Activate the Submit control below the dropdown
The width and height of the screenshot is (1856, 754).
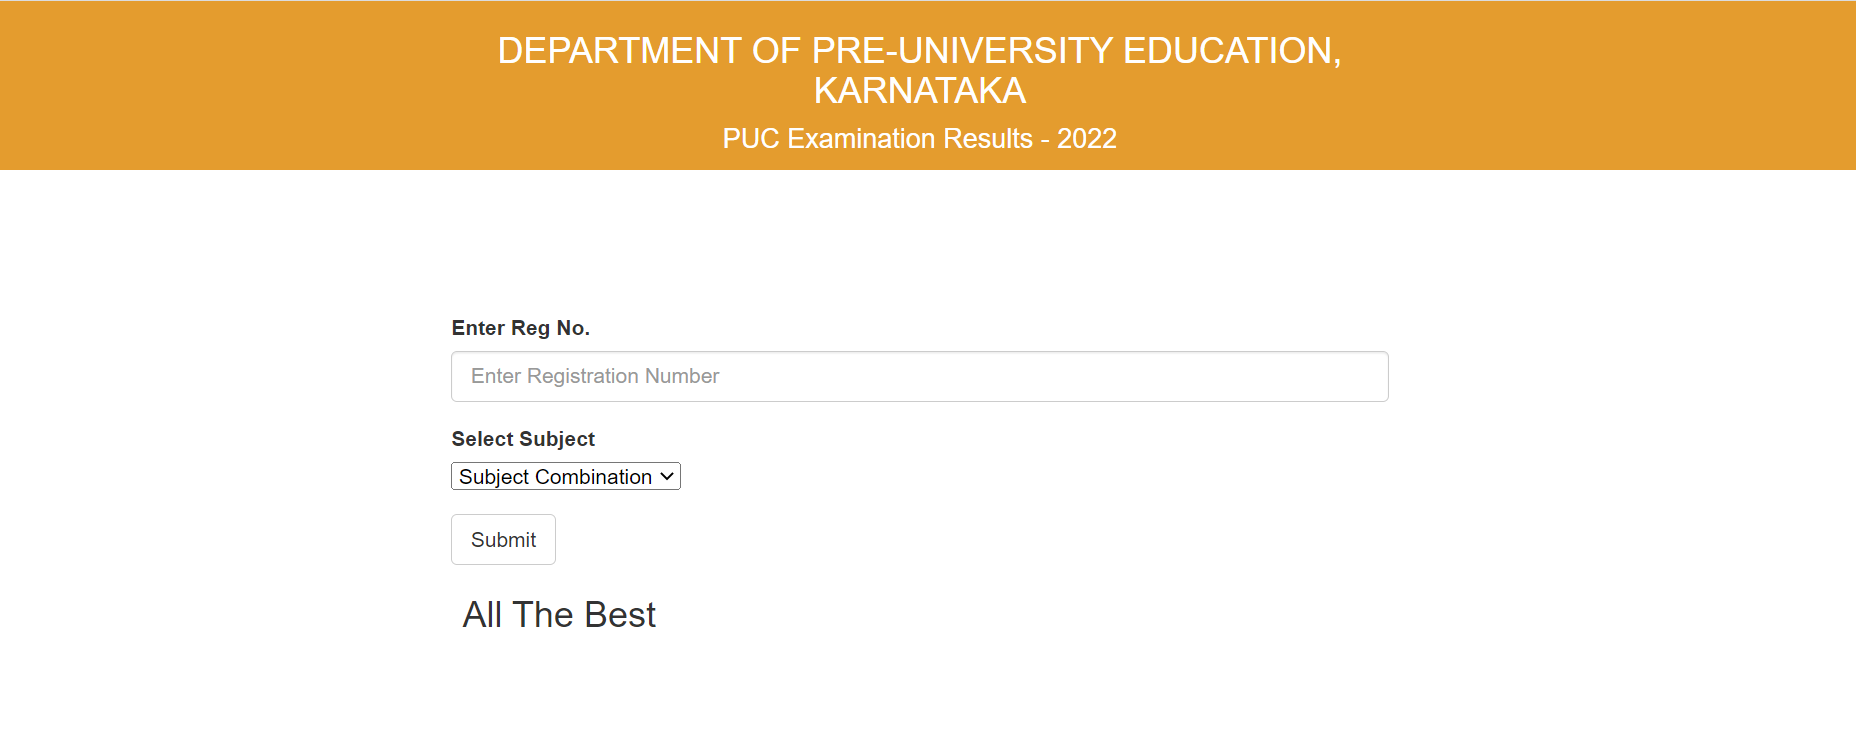pyautogui.click(x=503, y=539)
